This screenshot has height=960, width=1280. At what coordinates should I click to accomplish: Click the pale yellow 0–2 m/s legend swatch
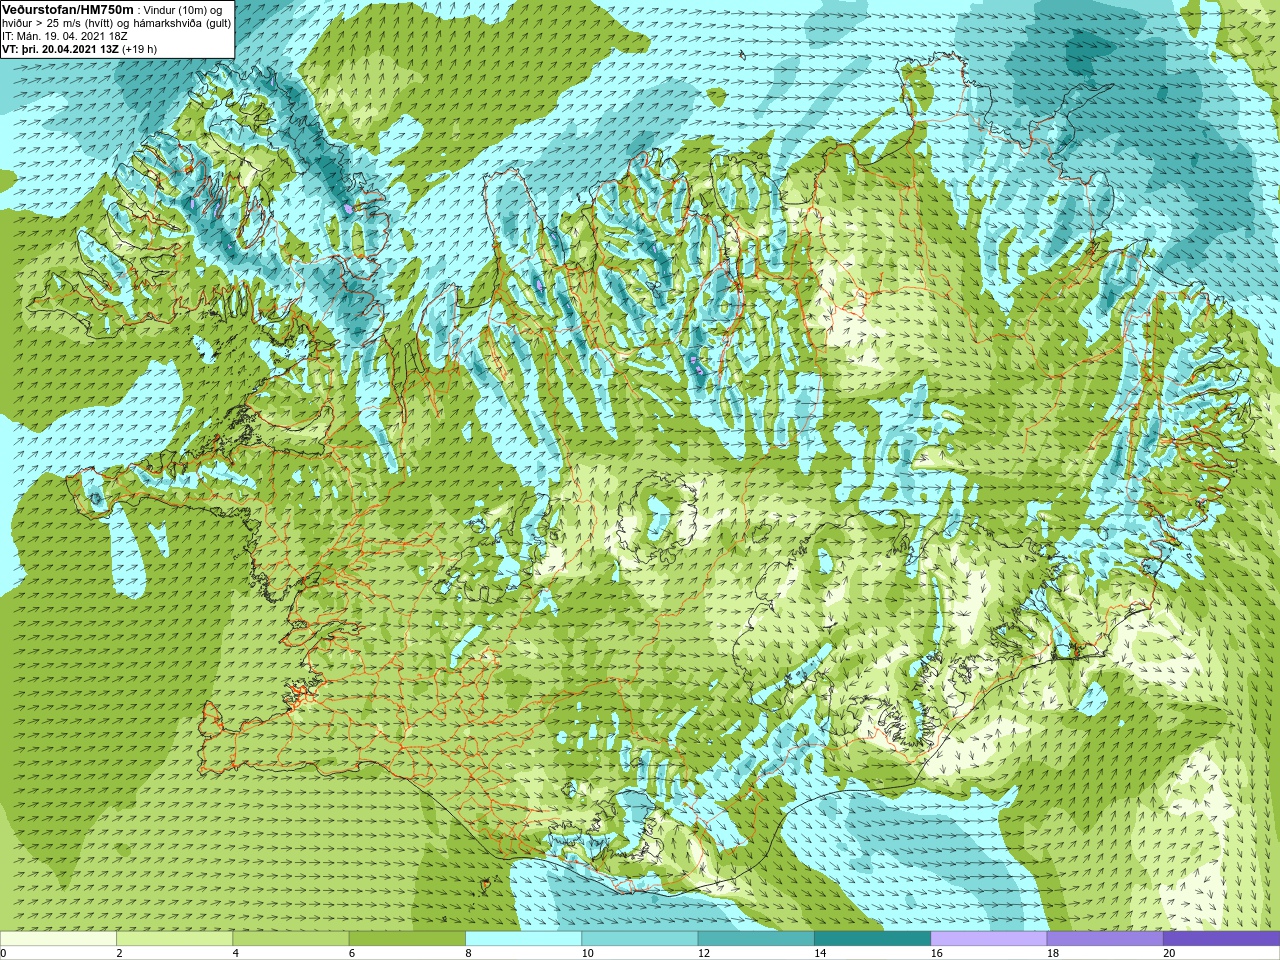click(x=58, y=939)
